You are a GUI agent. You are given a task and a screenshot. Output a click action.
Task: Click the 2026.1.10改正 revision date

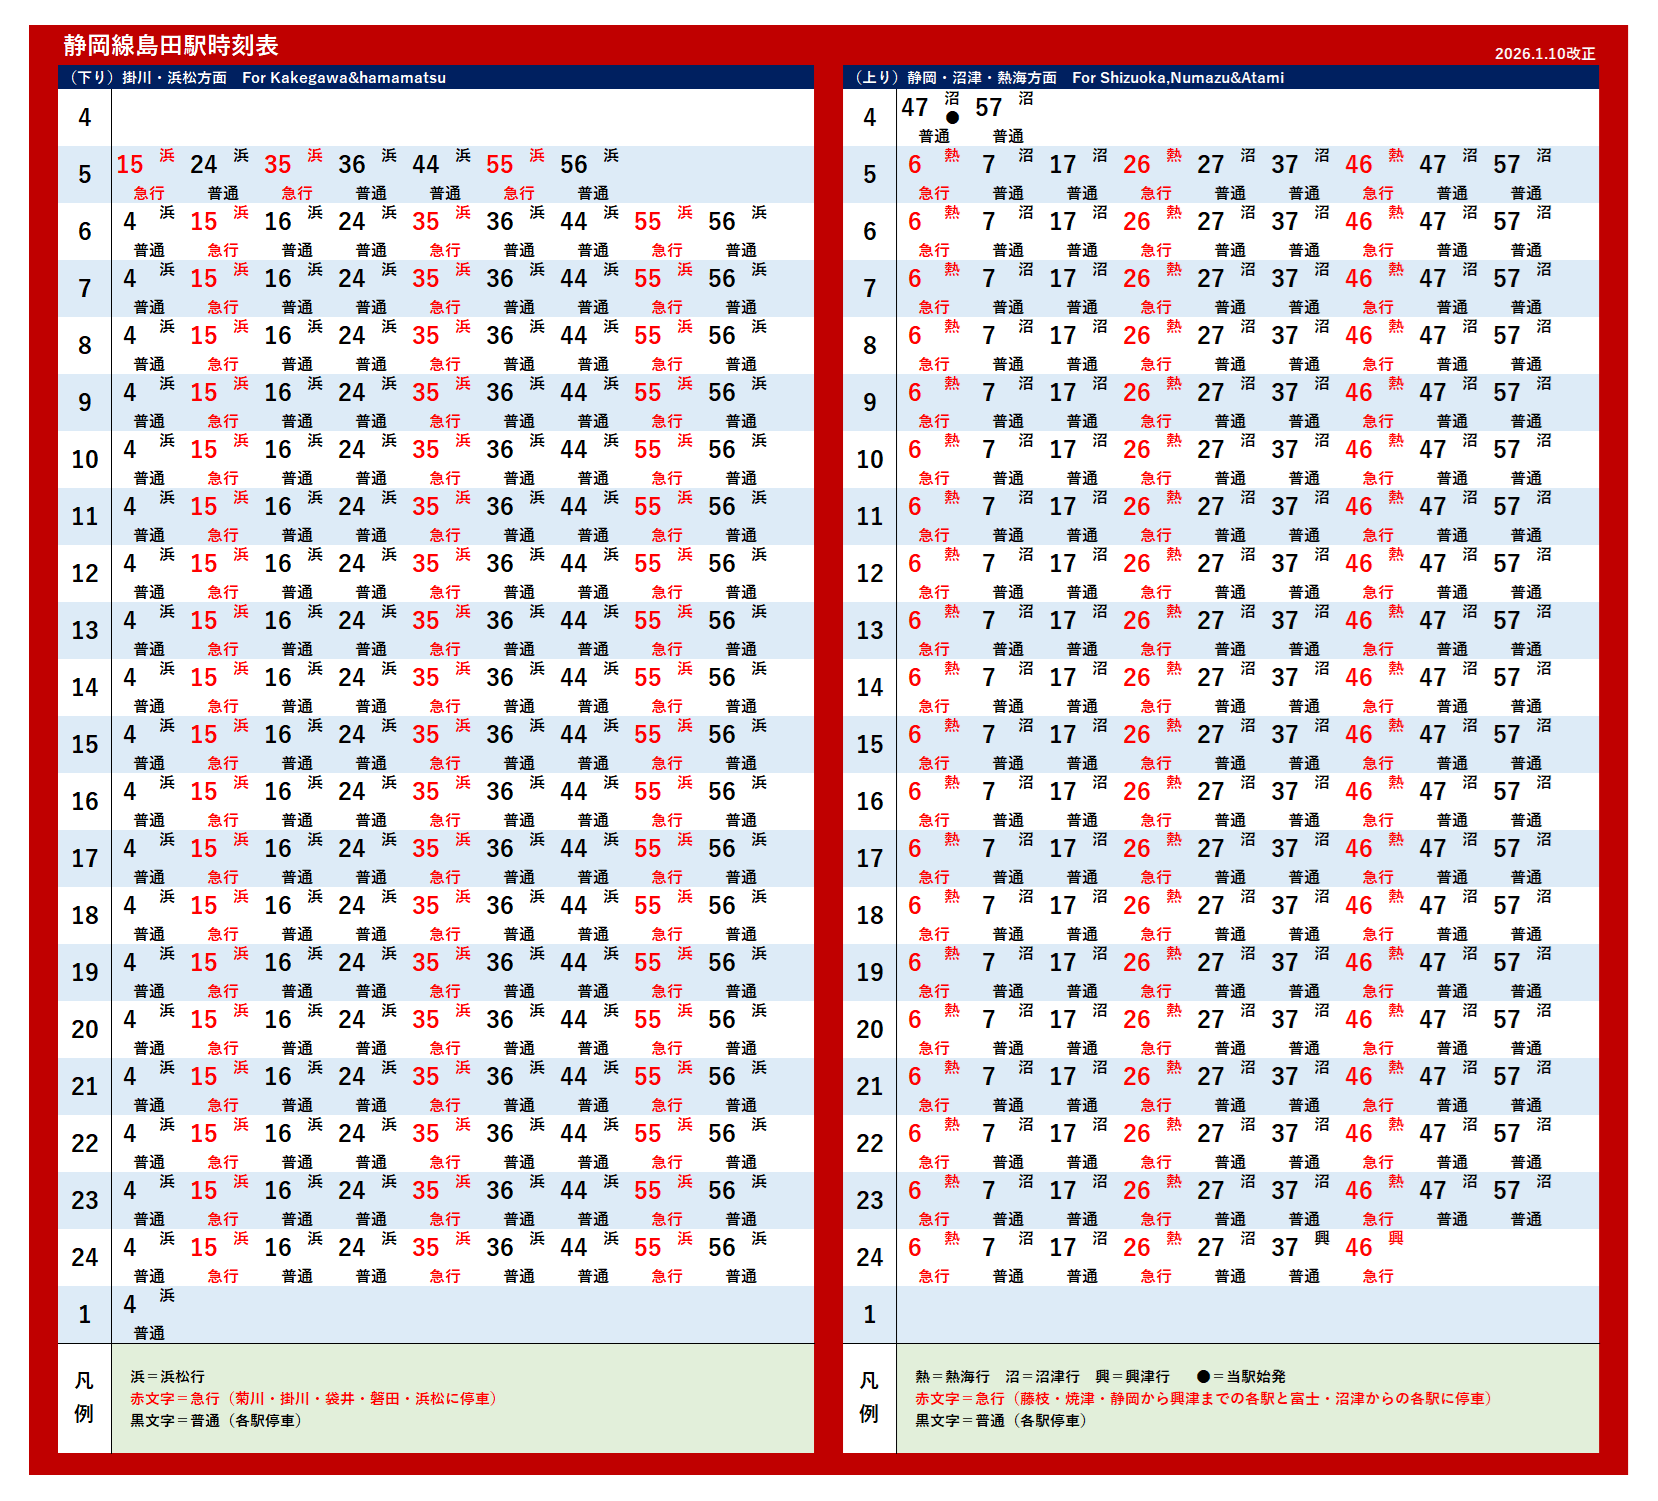click(x=1544, y=54)
